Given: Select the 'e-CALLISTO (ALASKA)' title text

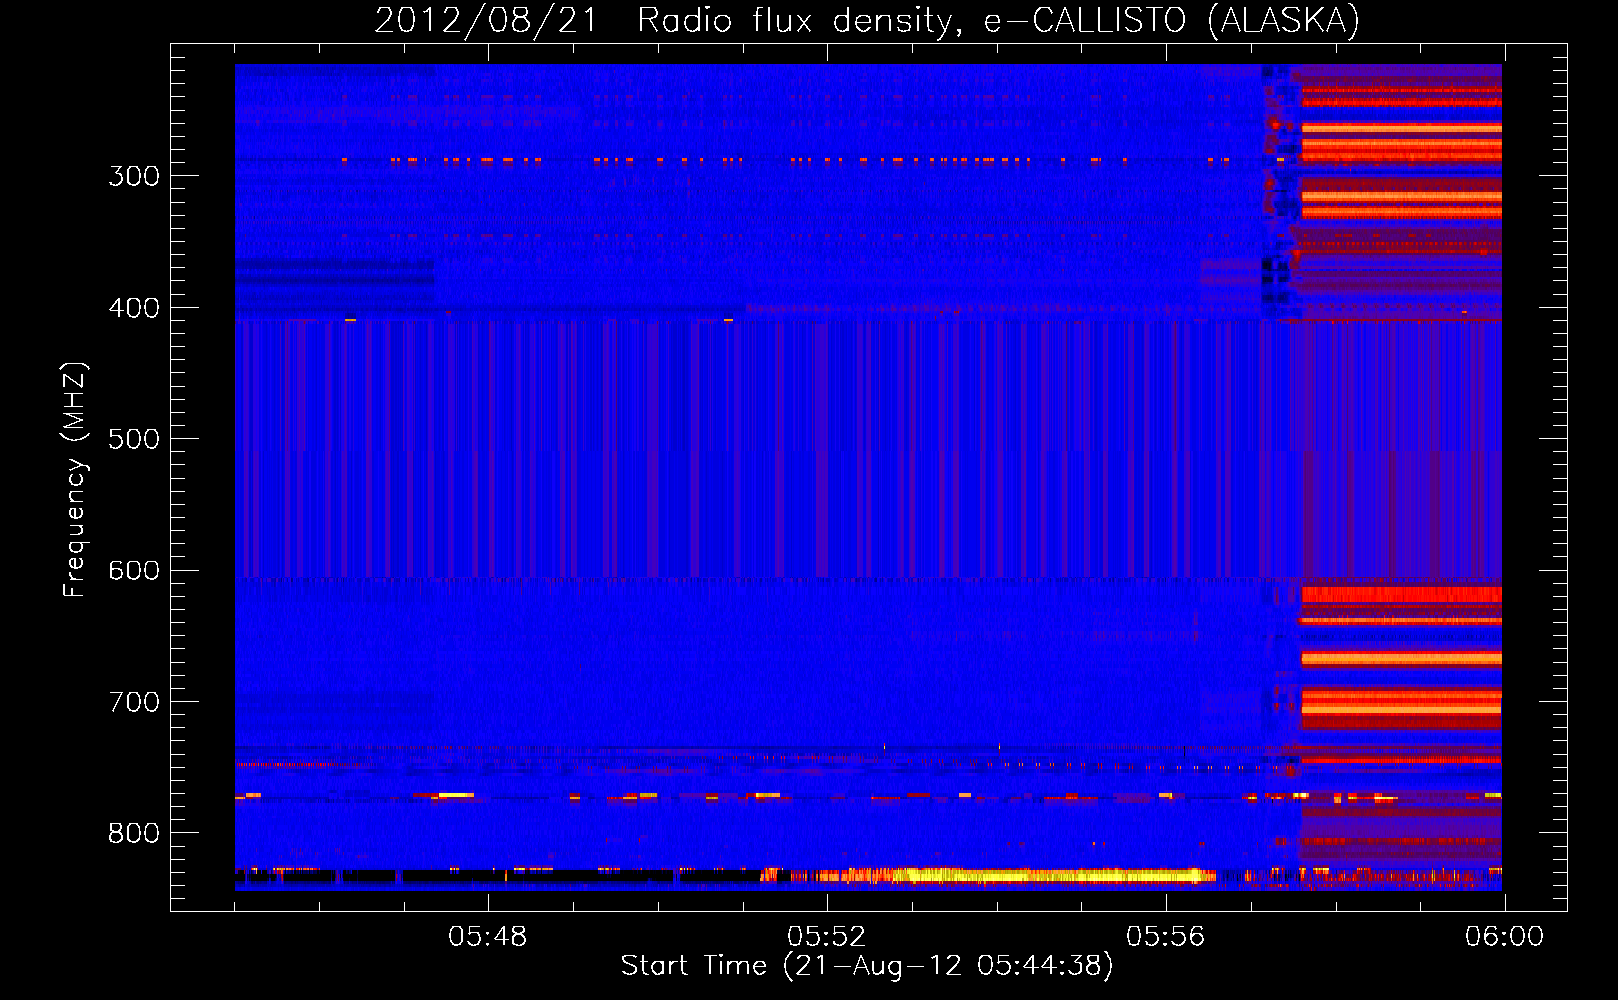Looking at the screenshot, I should [1172, 21].
